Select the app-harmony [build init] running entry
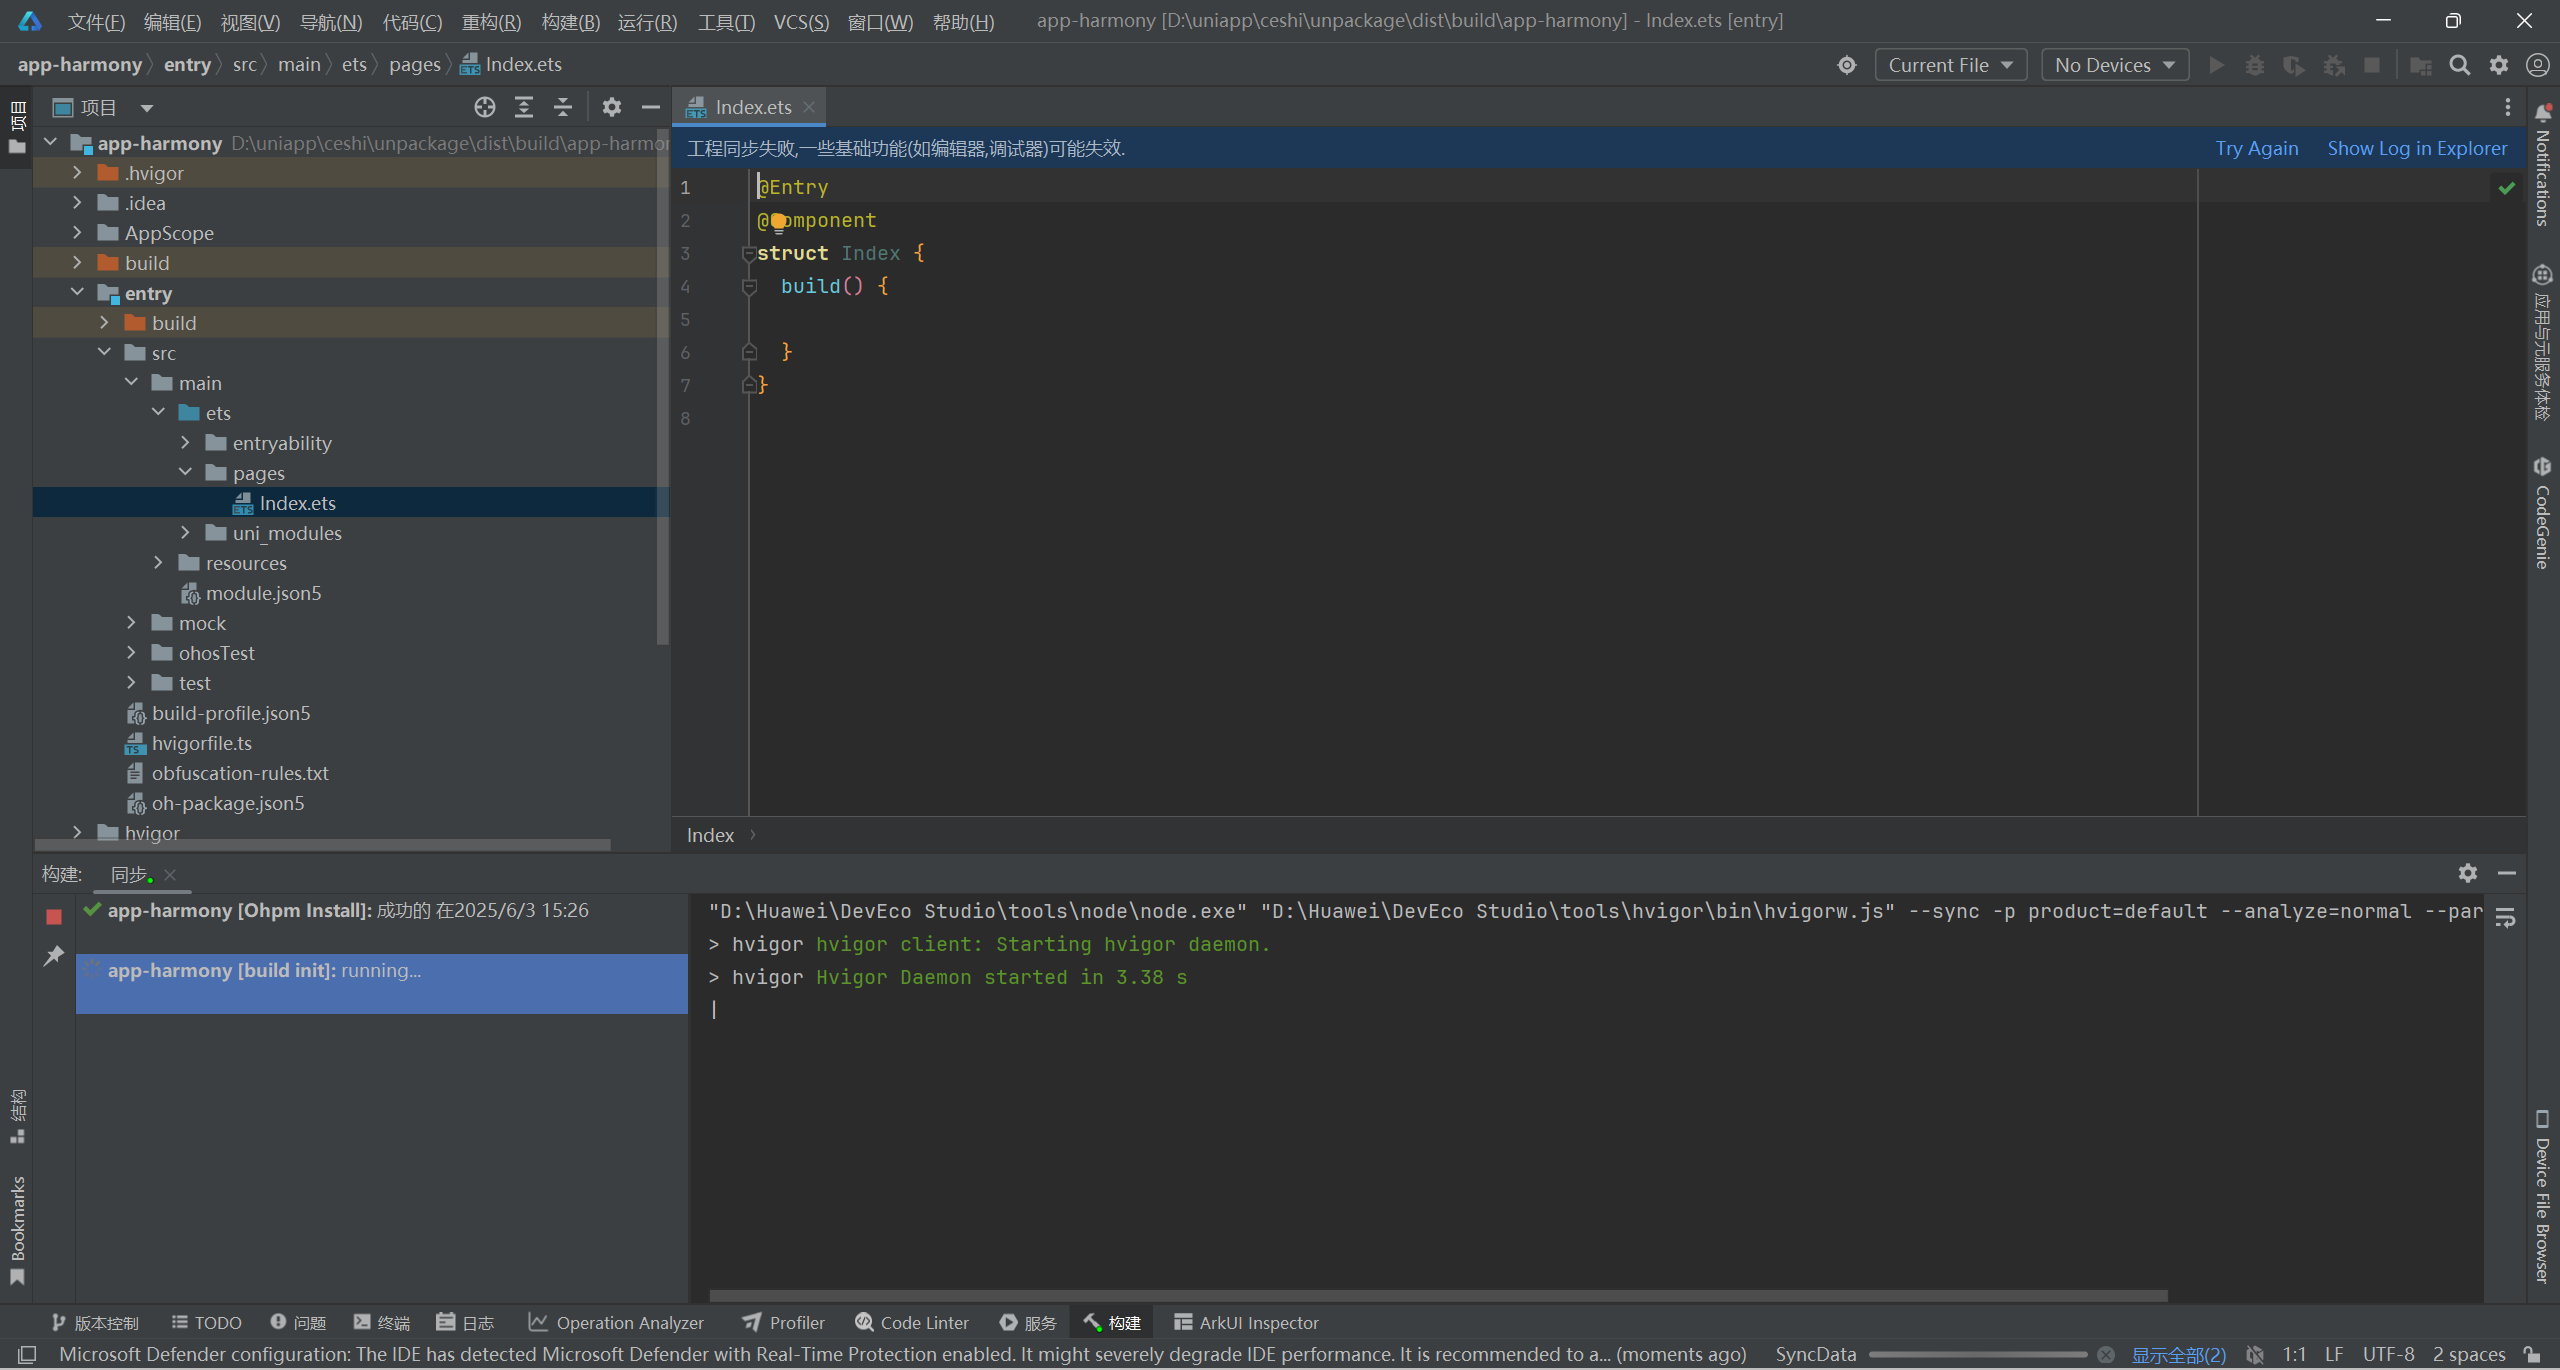Viewport: 2560px width, 1370px height. pos(381,983)
